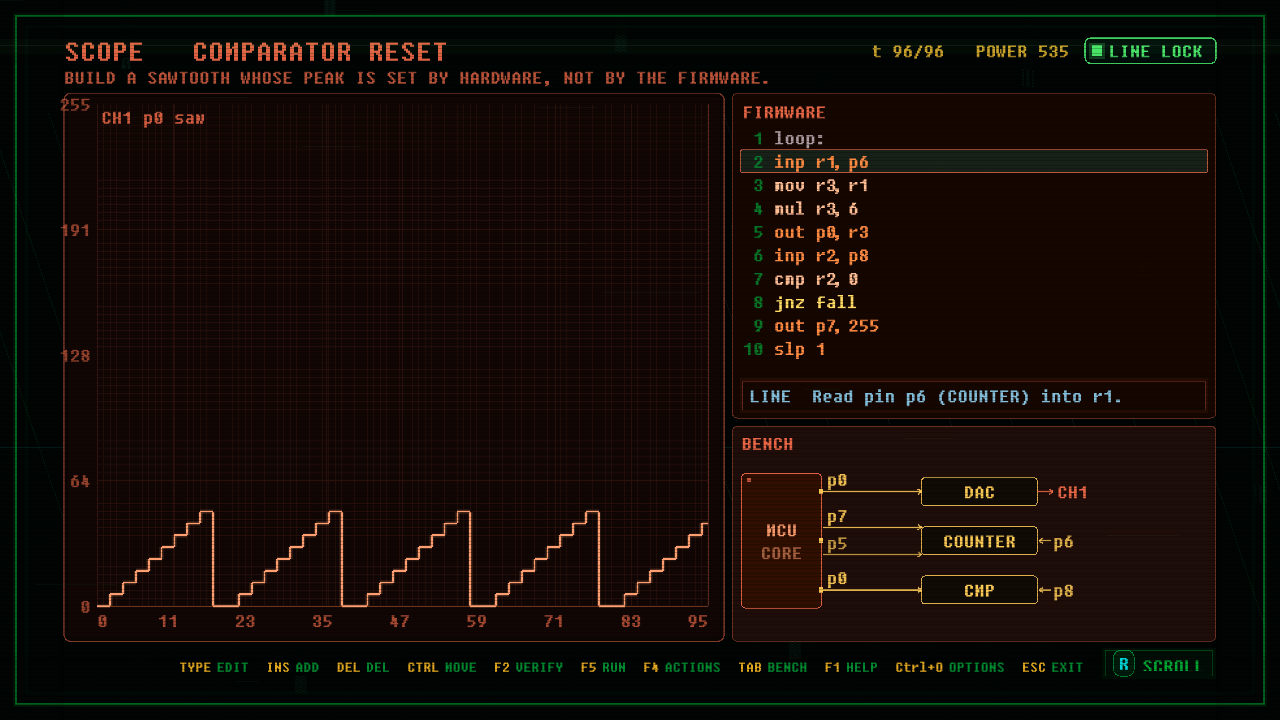The width and height of the screenshot is (1280, 720).
Task: Click the t 96/96 time readout
Action: (908, 51)
